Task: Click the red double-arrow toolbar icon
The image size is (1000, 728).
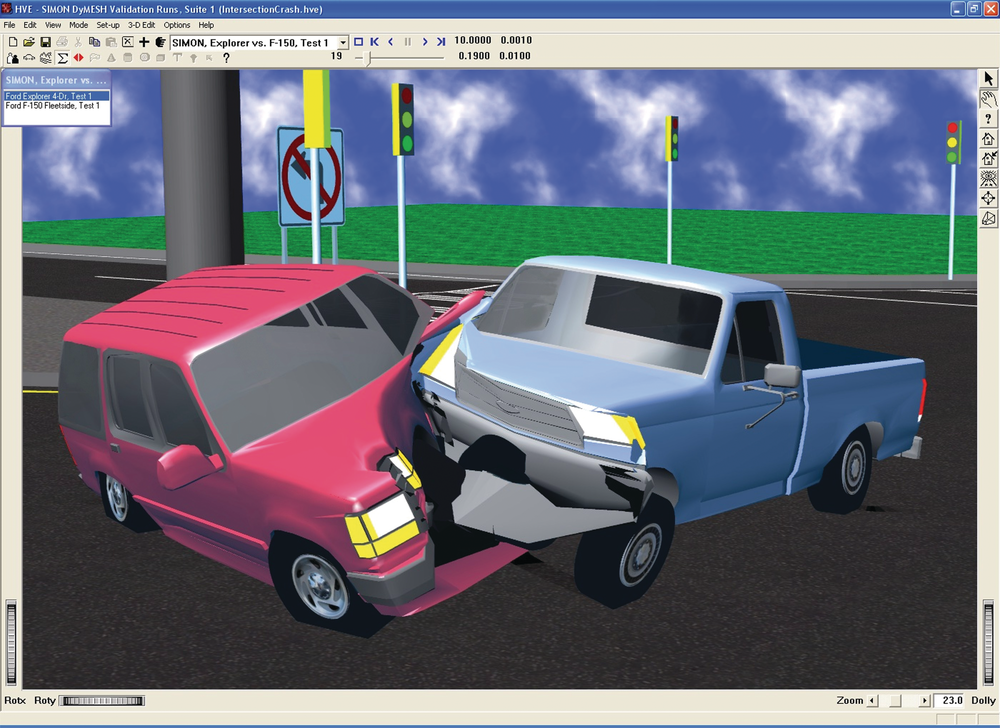Action: click(x=78, y=58)
